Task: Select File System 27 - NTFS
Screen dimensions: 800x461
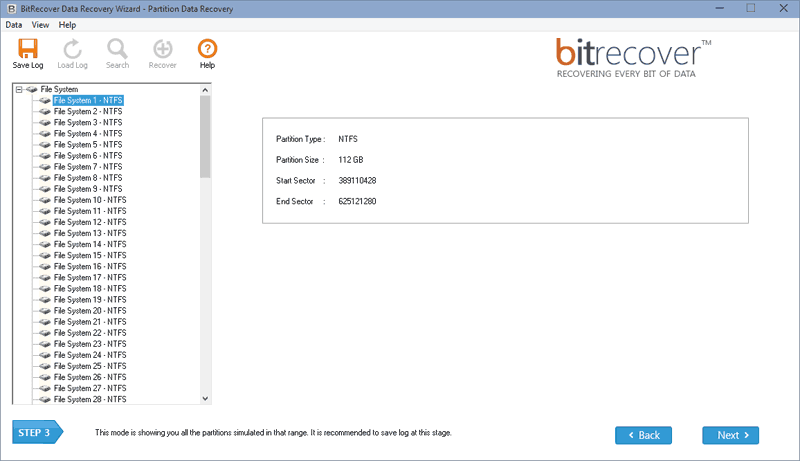Action: [x=90, y=389]
